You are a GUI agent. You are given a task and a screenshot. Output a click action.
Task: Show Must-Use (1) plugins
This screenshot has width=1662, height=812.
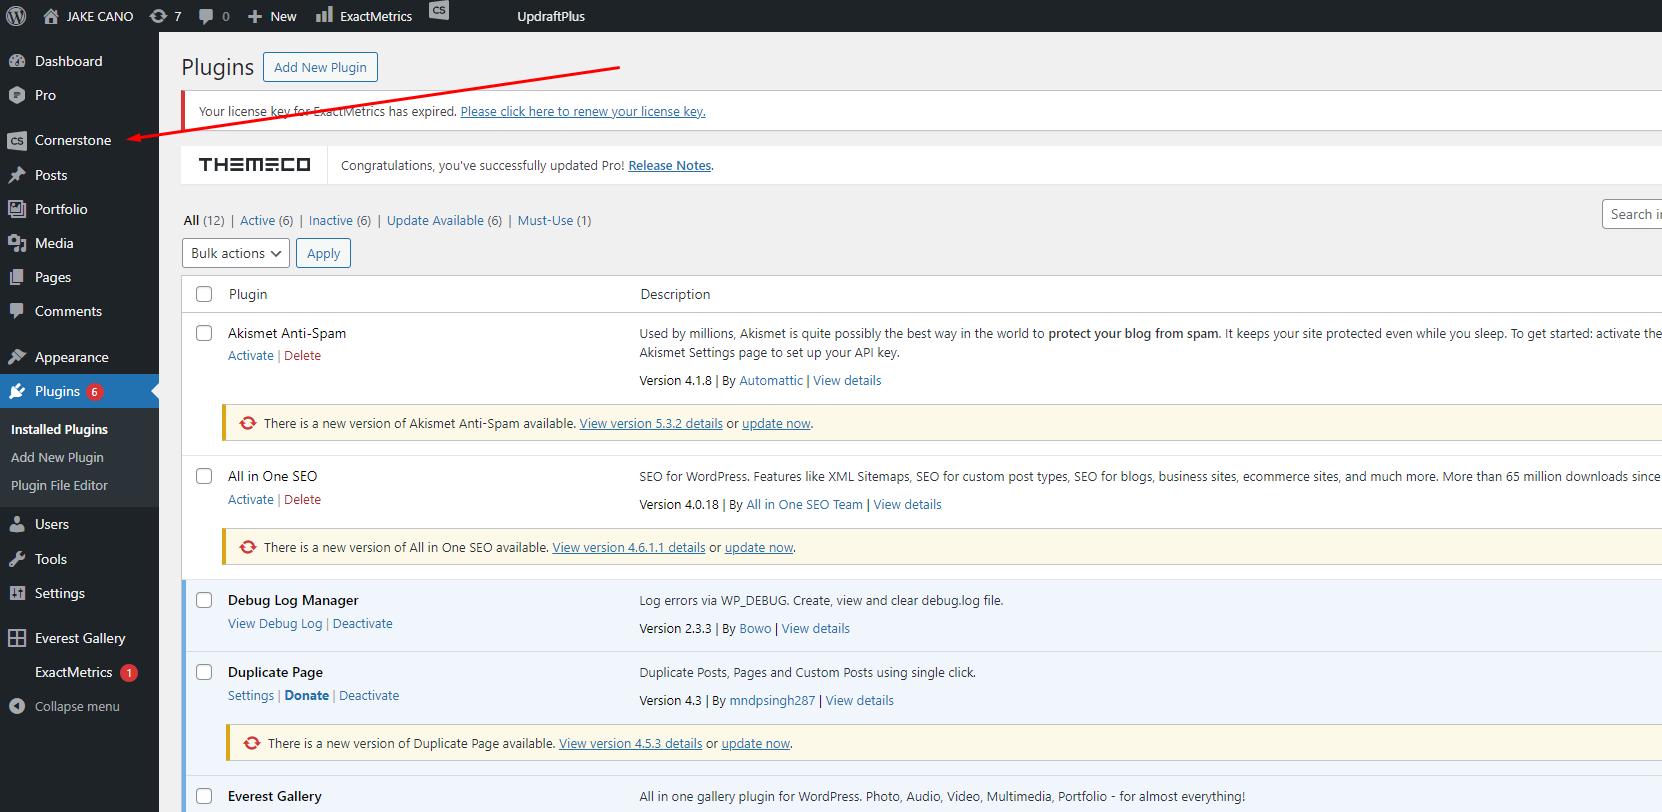[554, 221]
